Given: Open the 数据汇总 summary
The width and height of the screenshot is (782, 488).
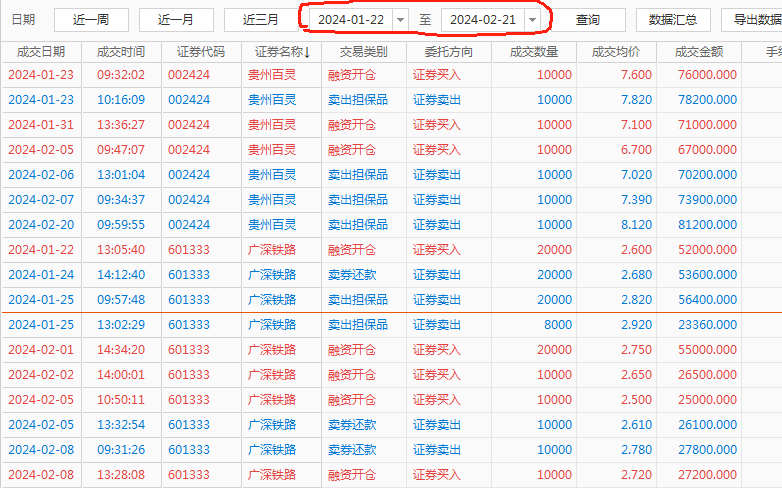Looking at the screenshot, I should tap(673, 20).
